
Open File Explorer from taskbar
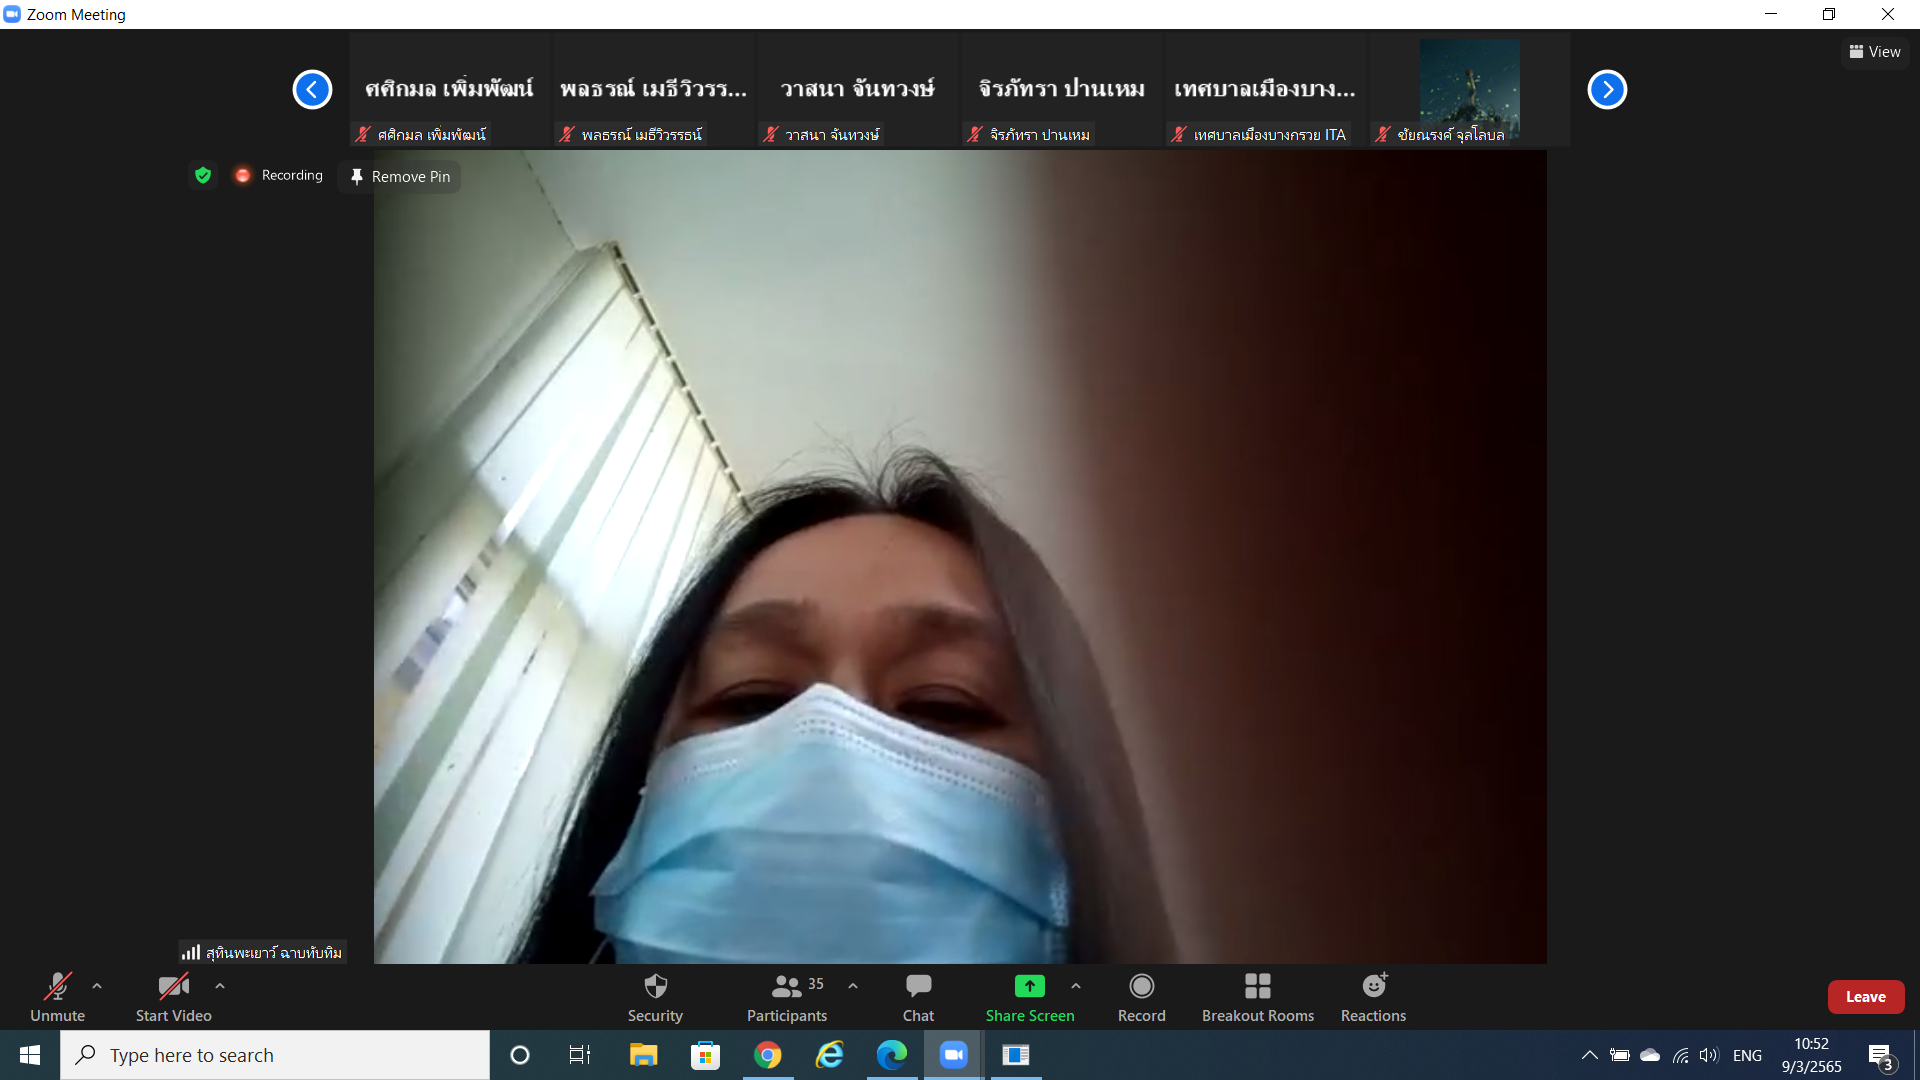pyautogui.click(x=643, y=1055)
